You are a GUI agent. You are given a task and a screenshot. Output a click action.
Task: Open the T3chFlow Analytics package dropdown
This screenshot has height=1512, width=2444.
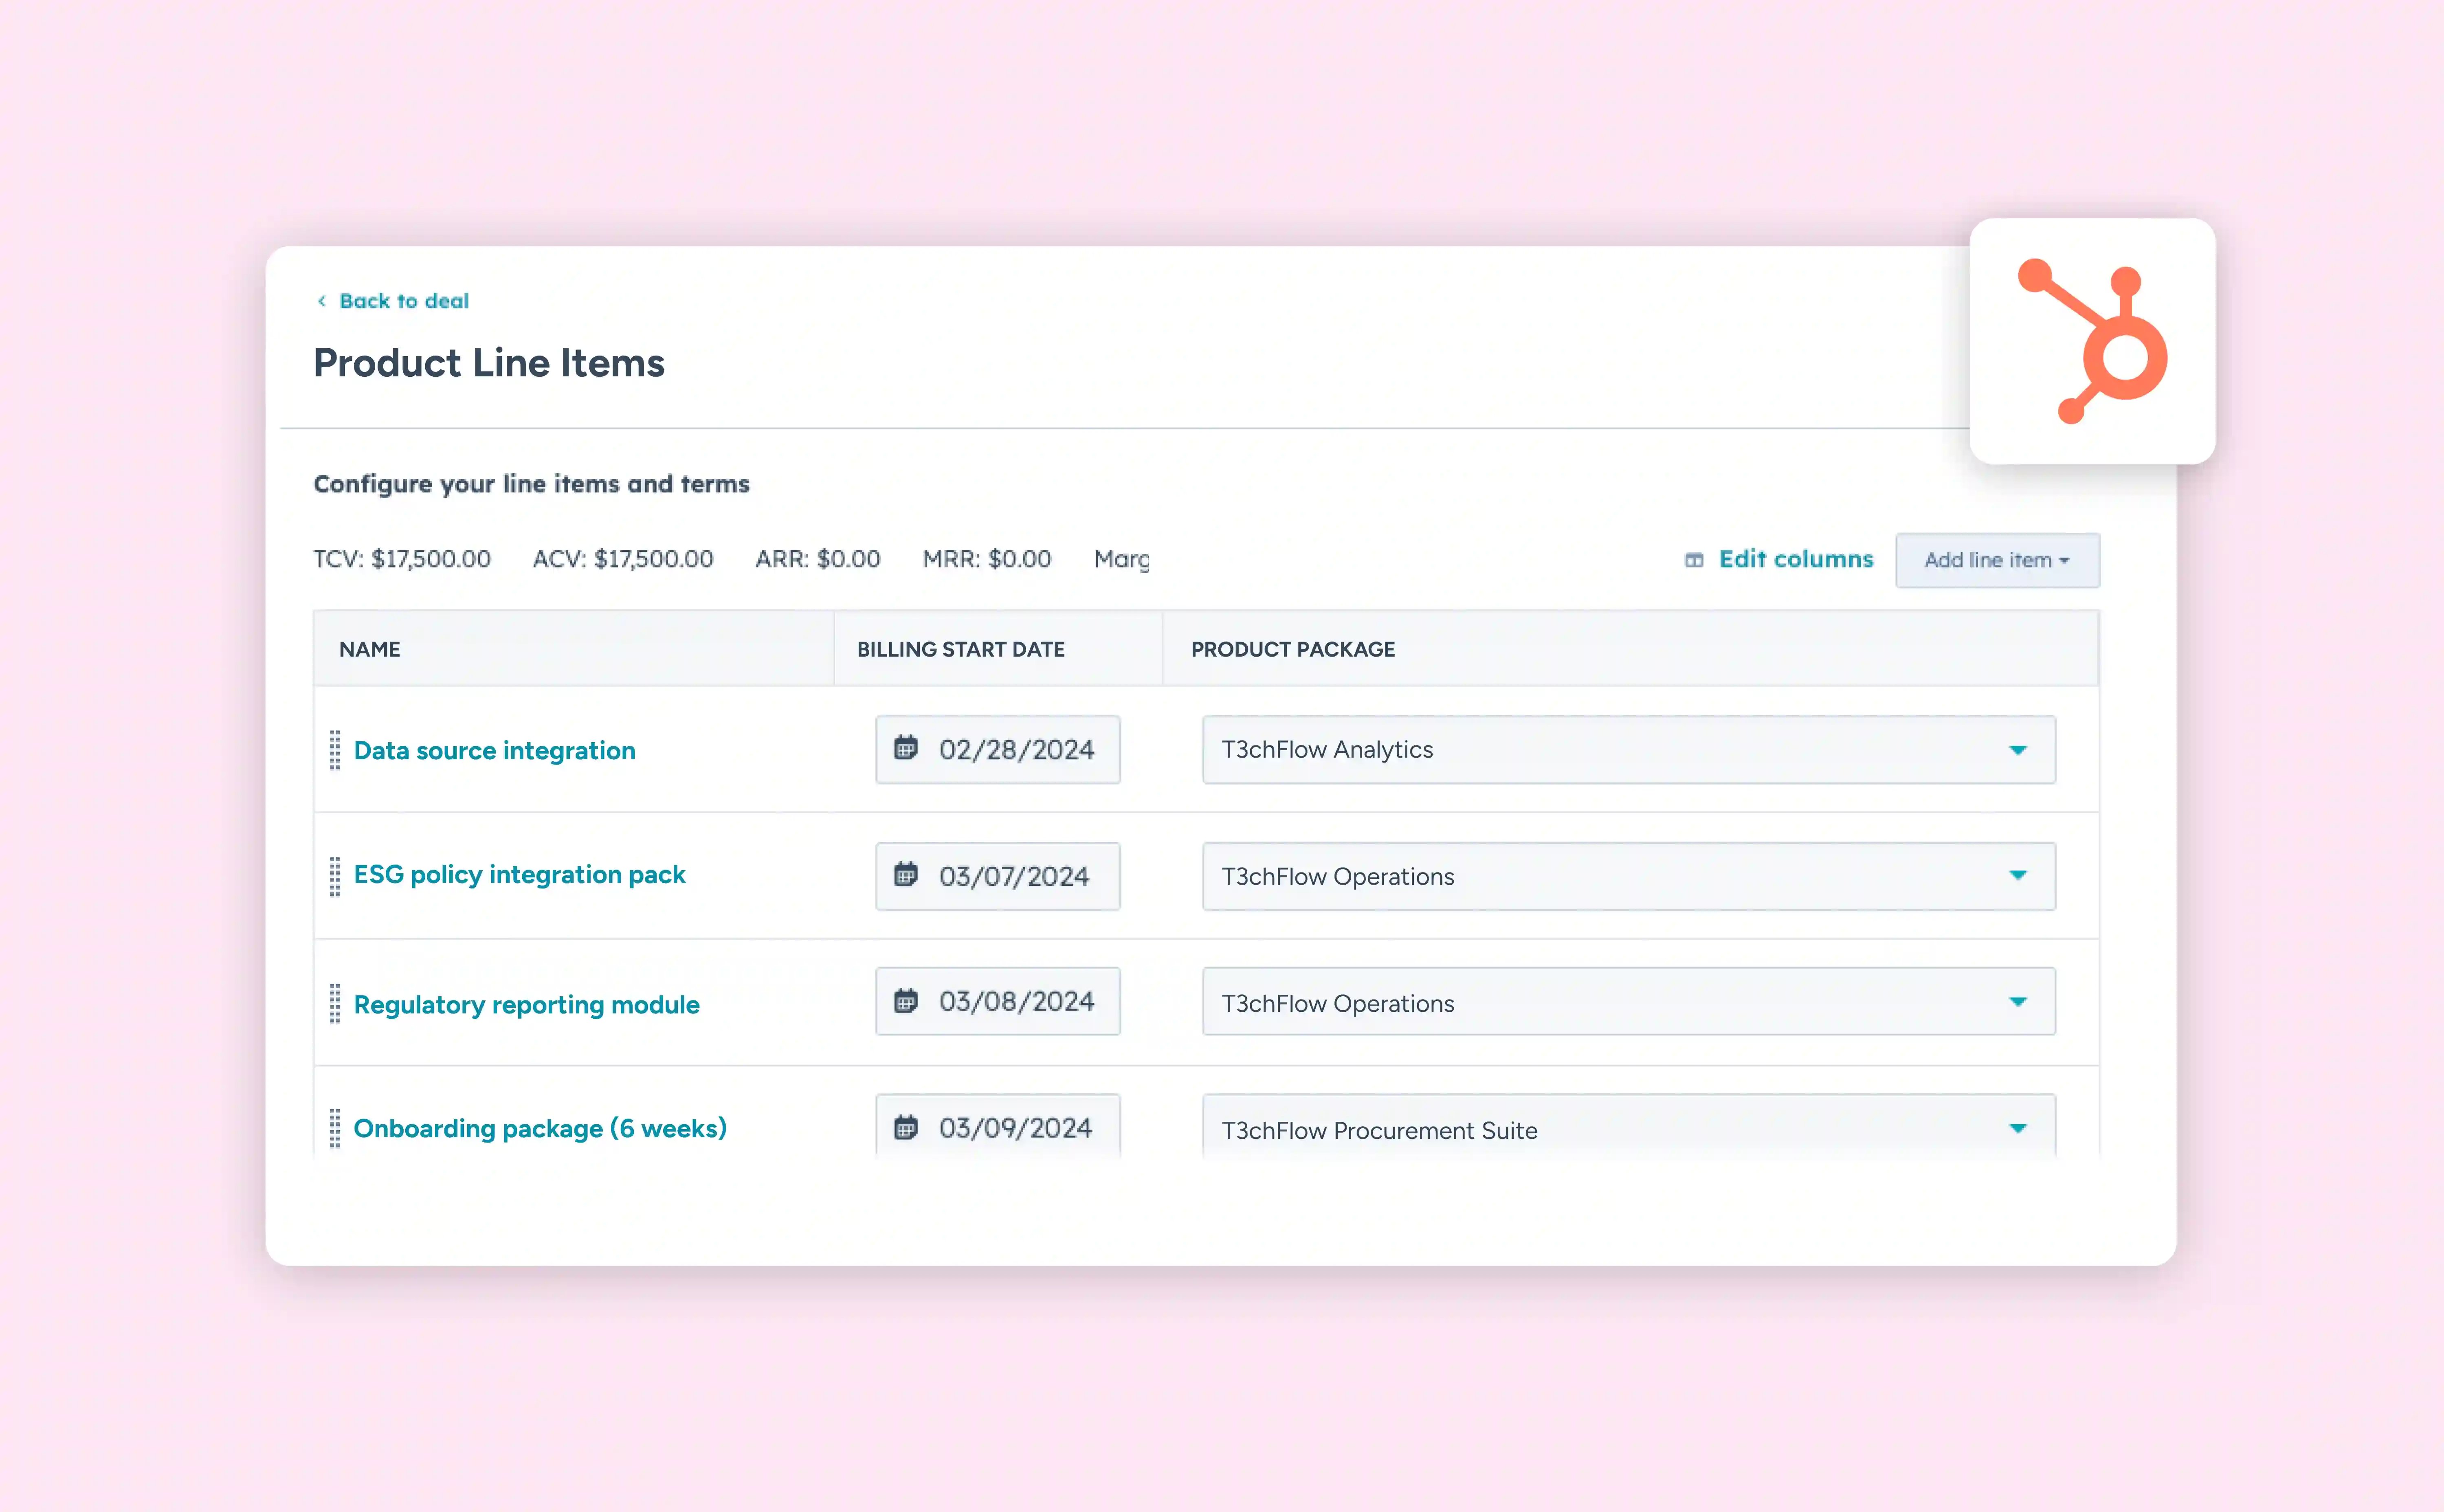pos(1629,750)
